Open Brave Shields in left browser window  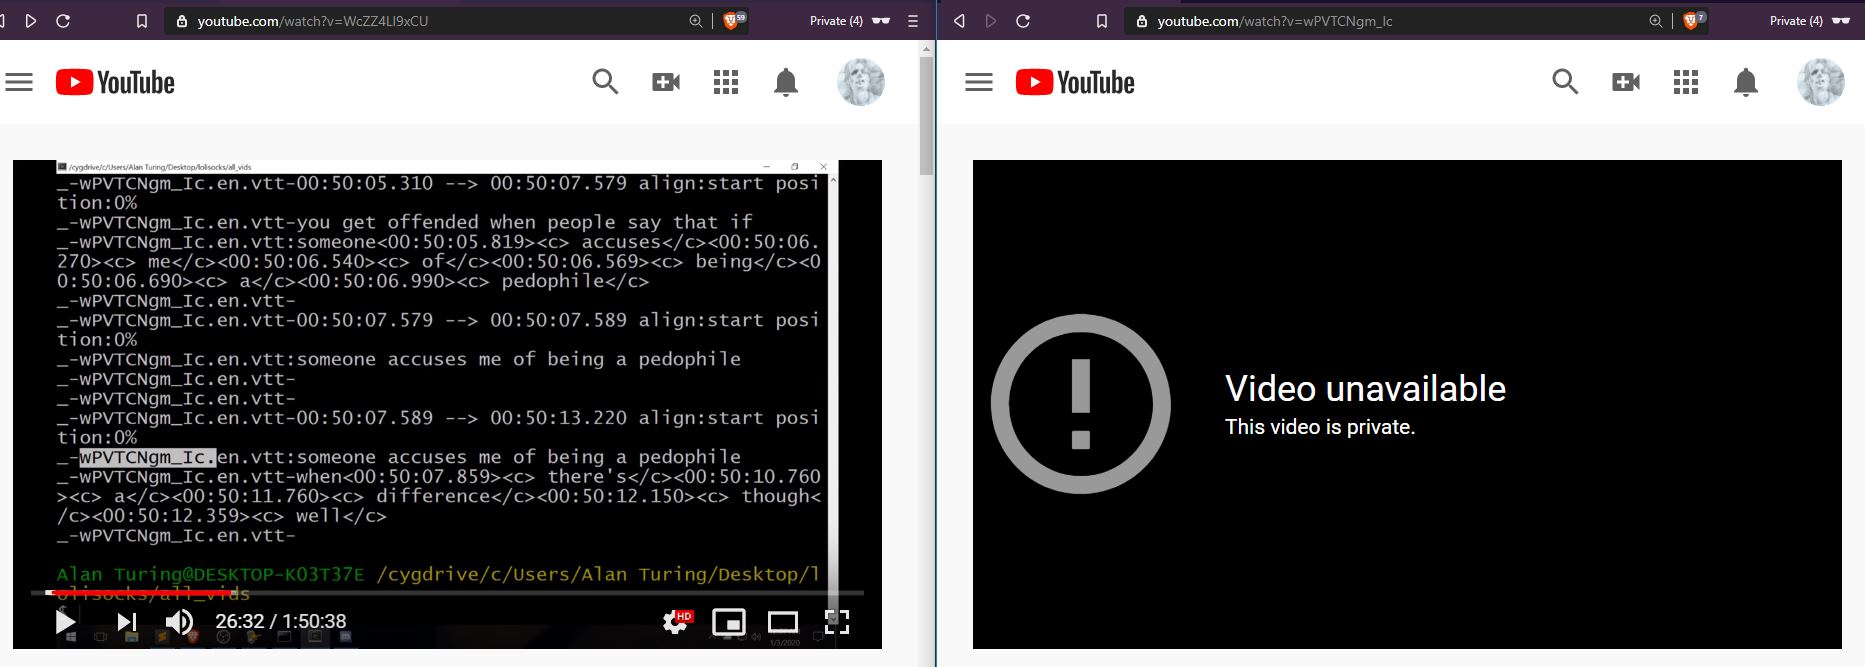coord(734,20)
